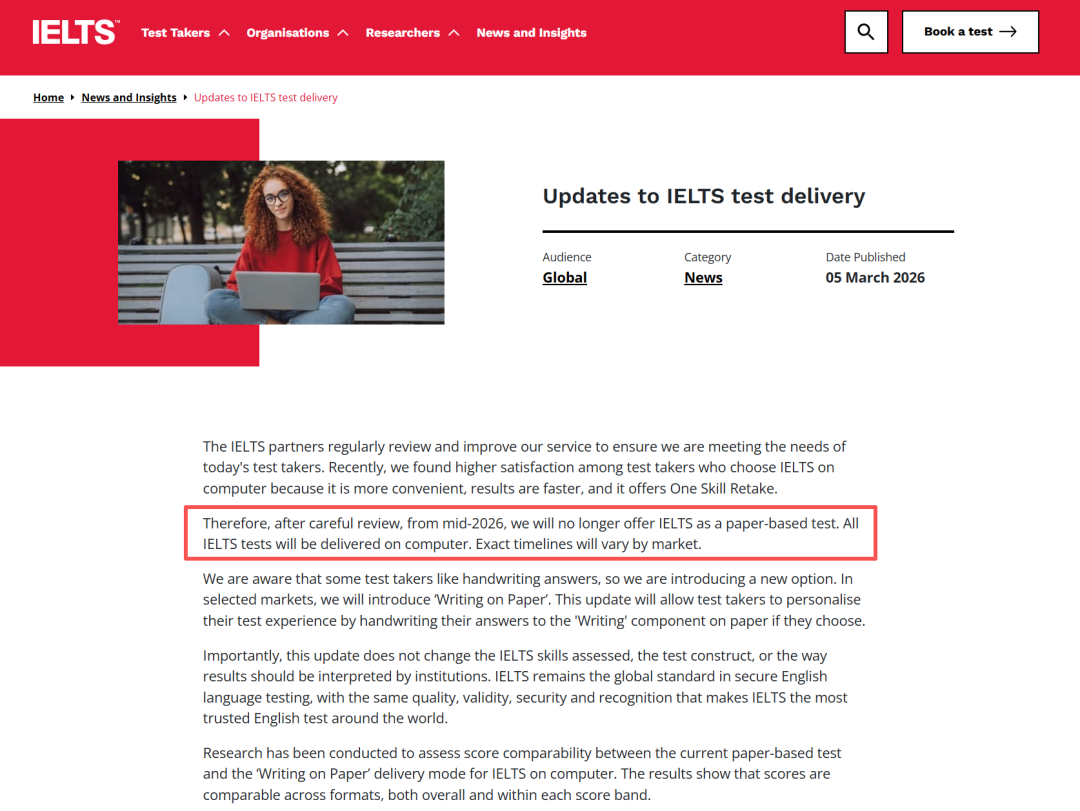Screen dimensions: 1080x811
Task: Open News and Insights in the top navigation
Action: pos(531,33)
